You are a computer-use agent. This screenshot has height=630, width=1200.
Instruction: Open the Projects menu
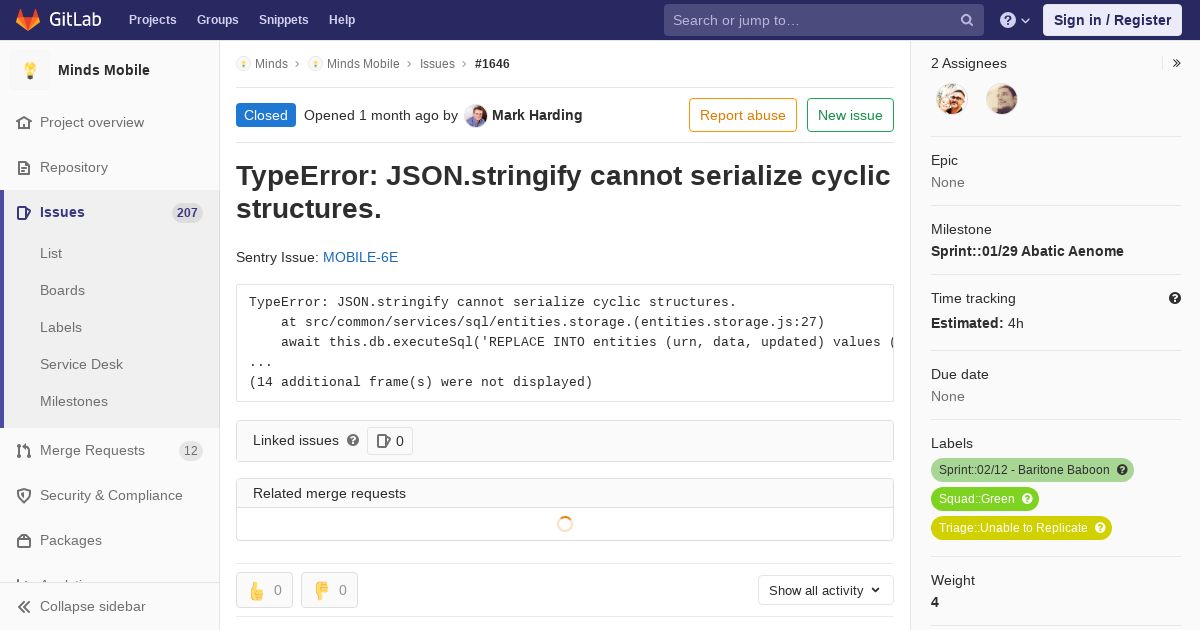[152, 20]
